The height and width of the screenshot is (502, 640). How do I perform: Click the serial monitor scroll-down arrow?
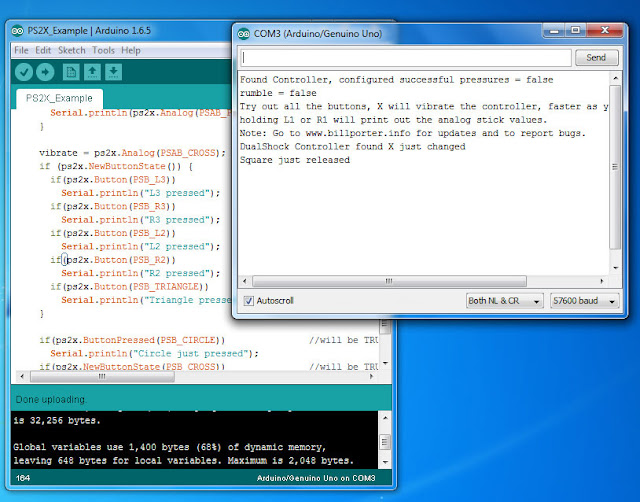pyautogui.click(x=616, y=268)
